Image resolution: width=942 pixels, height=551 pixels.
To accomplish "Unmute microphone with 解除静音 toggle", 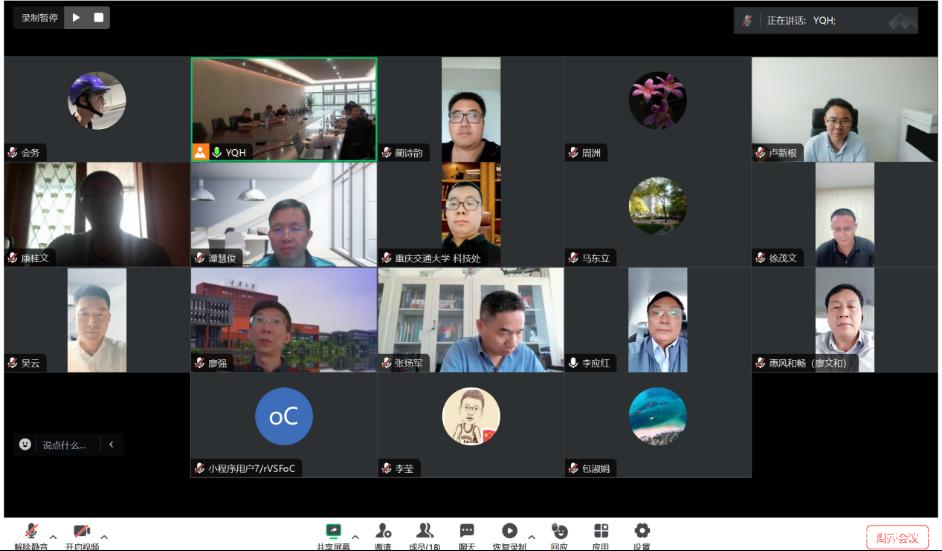I will click(32, 532).
